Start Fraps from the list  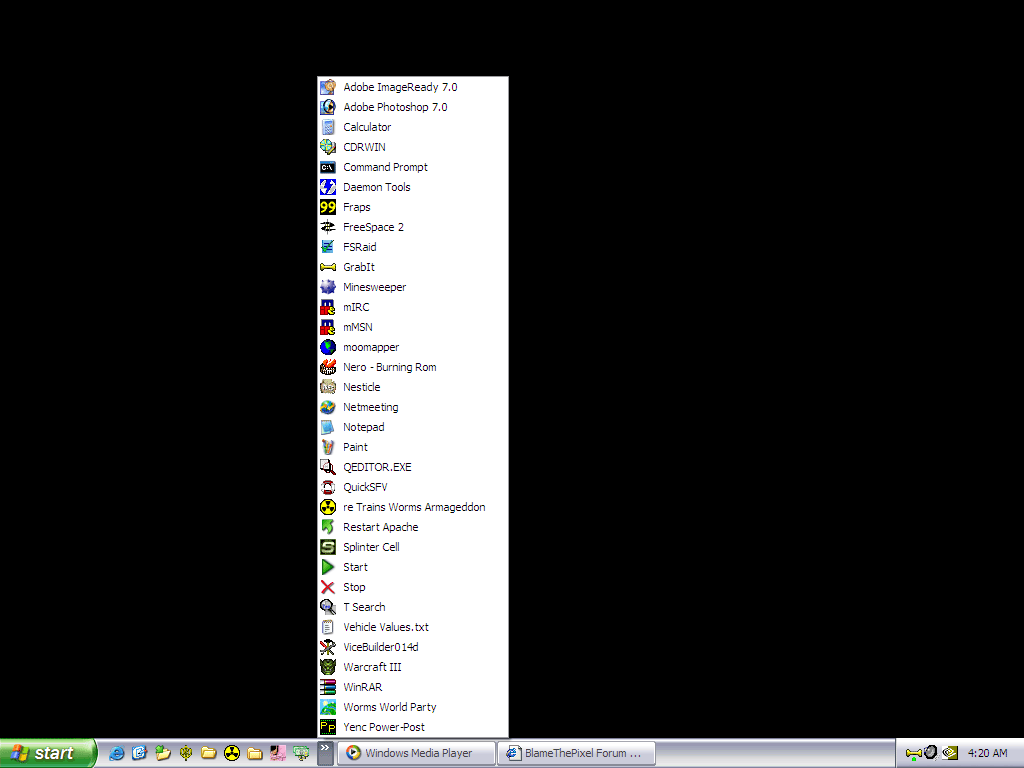413,207
